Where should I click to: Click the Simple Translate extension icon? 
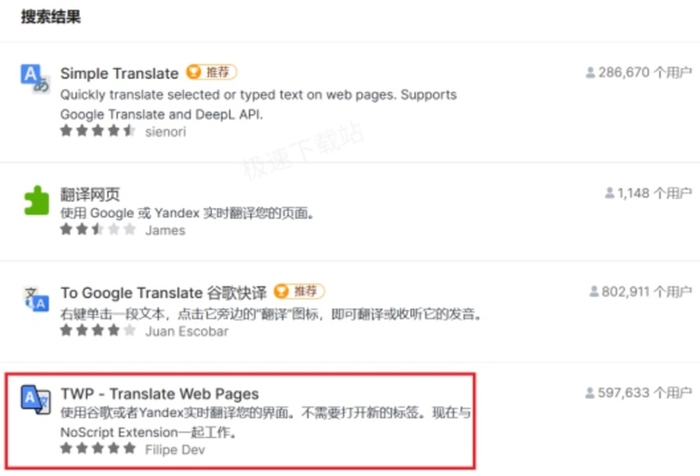pos(35,79)
